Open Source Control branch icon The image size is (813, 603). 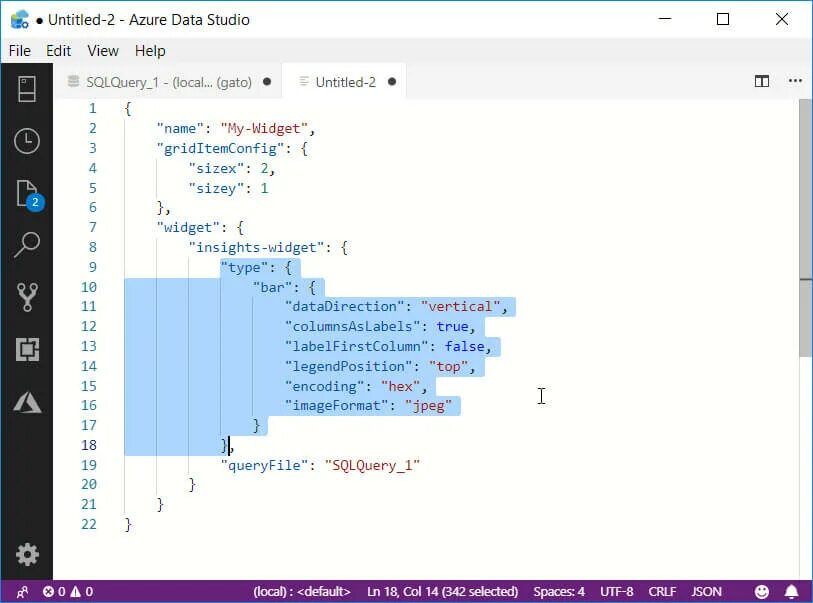pos(26,297)
